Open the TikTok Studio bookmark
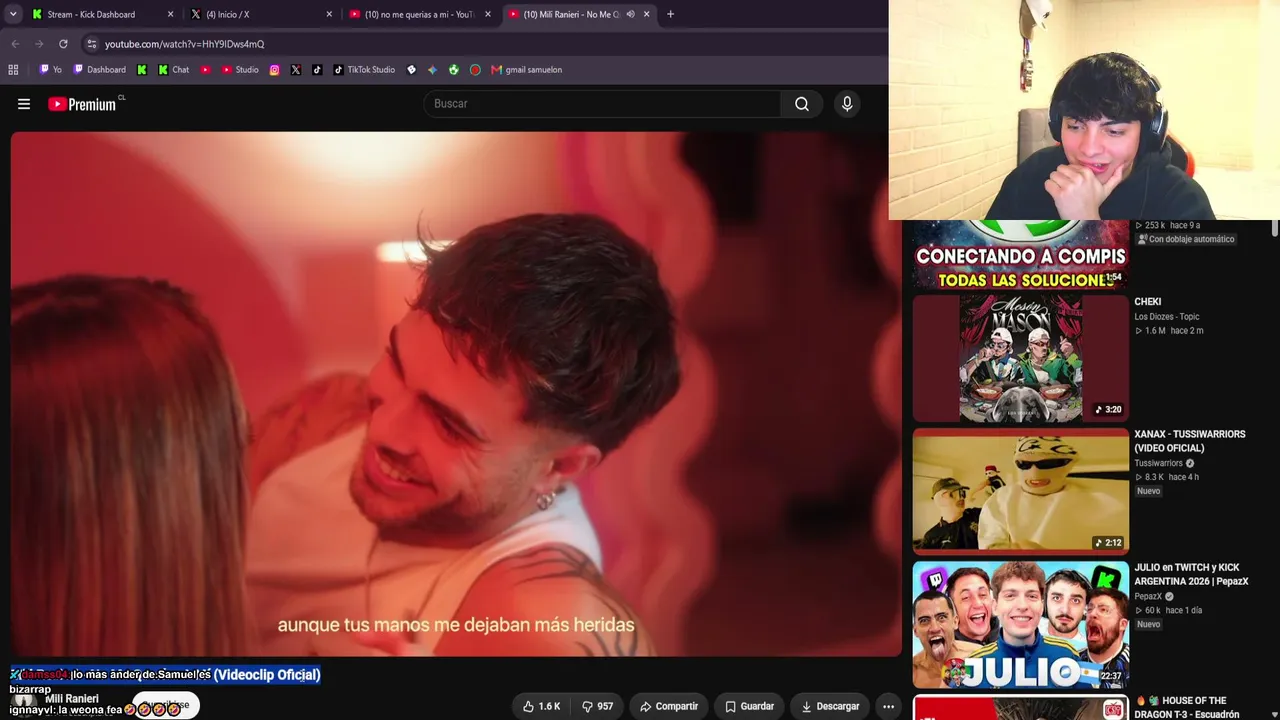1280x720 pixels. [364, 70]
